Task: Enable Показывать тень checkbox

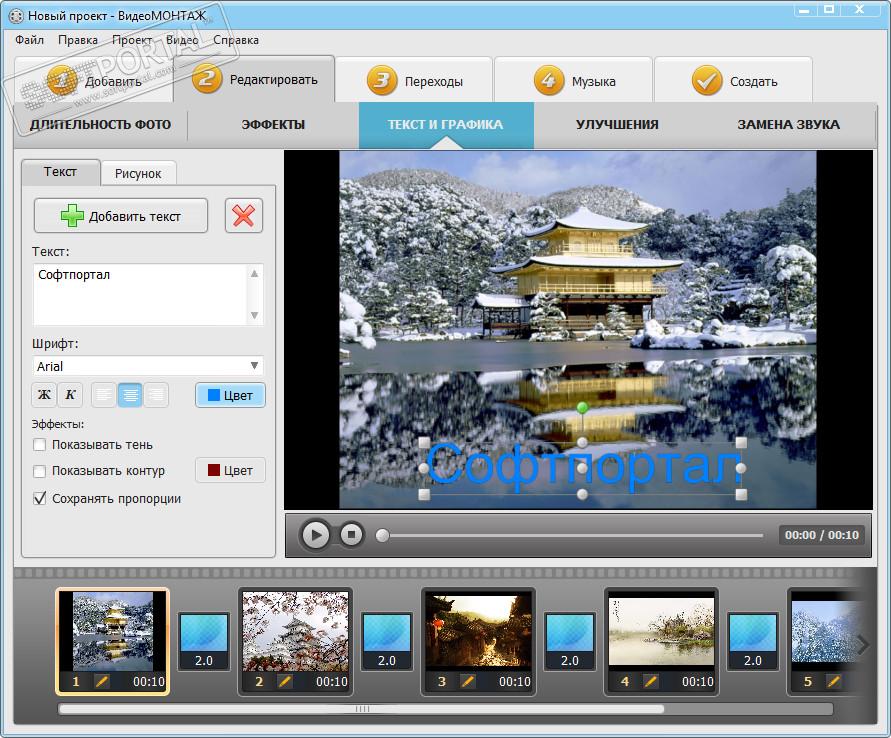Action: (39, 445)
